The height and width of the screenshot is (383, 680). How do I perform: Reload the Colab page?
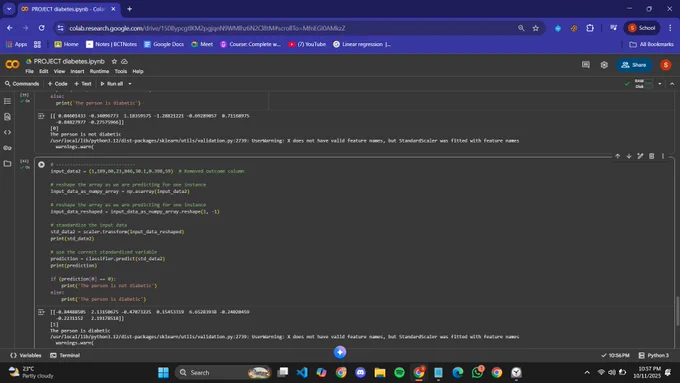(42, 28)
